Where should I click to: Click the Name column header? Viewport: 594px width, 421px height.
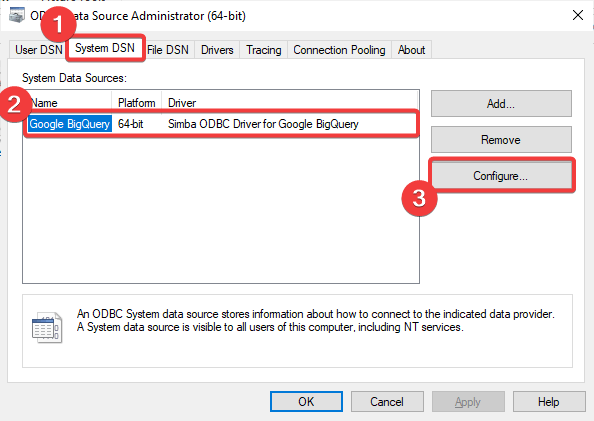coord(68,103)
